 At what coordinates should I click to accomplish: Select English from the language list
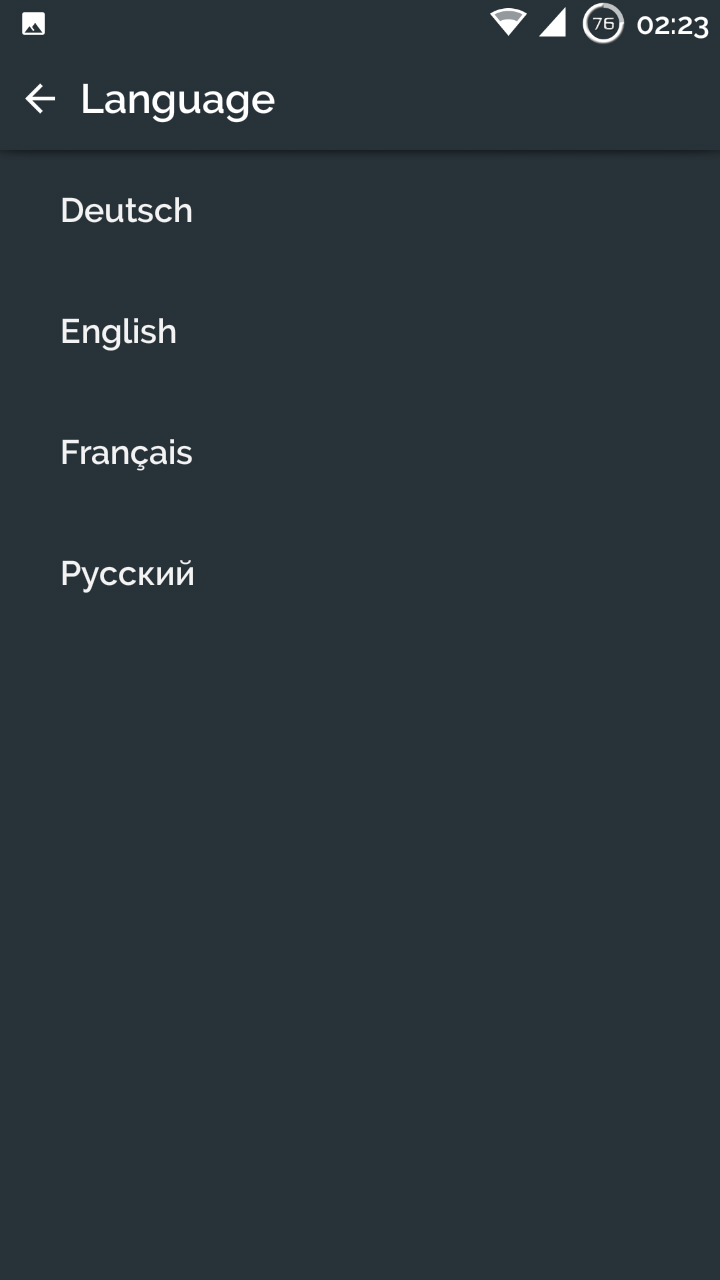[360, 331]
